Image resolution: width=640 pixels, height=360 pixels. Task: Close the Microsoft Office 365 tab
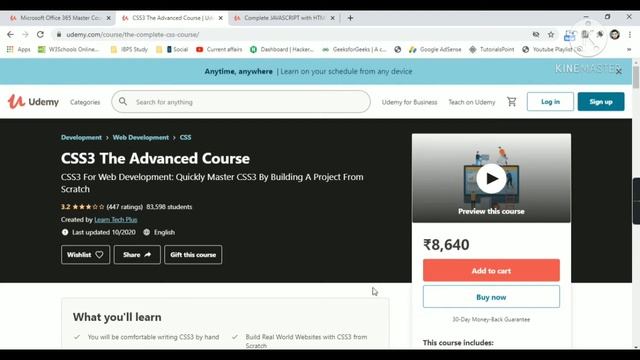click(x=109, y=18)
